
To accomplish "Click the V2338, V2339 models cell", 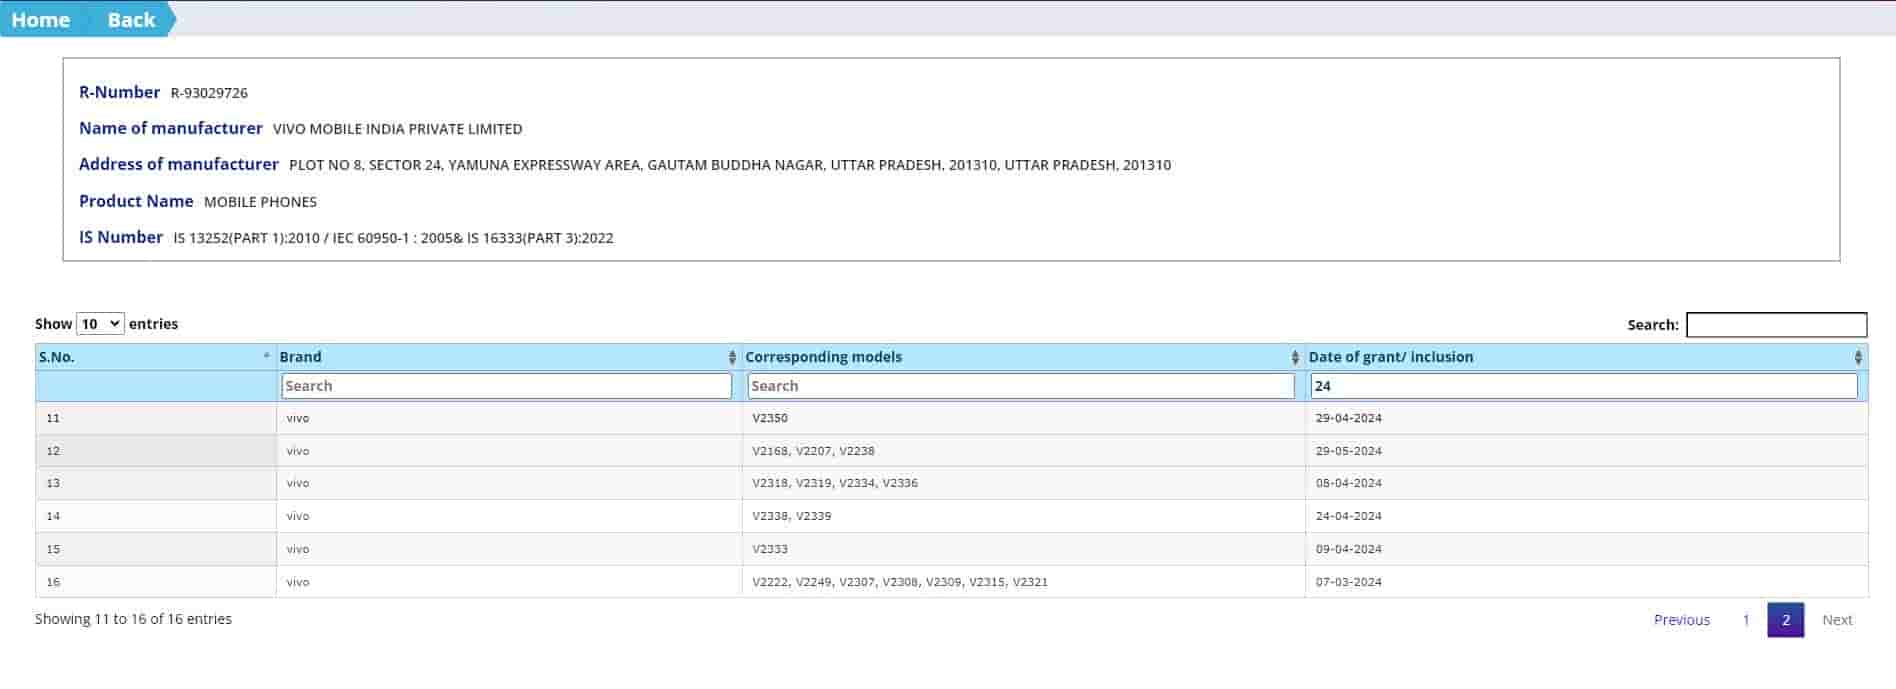I will click(792, 516).
